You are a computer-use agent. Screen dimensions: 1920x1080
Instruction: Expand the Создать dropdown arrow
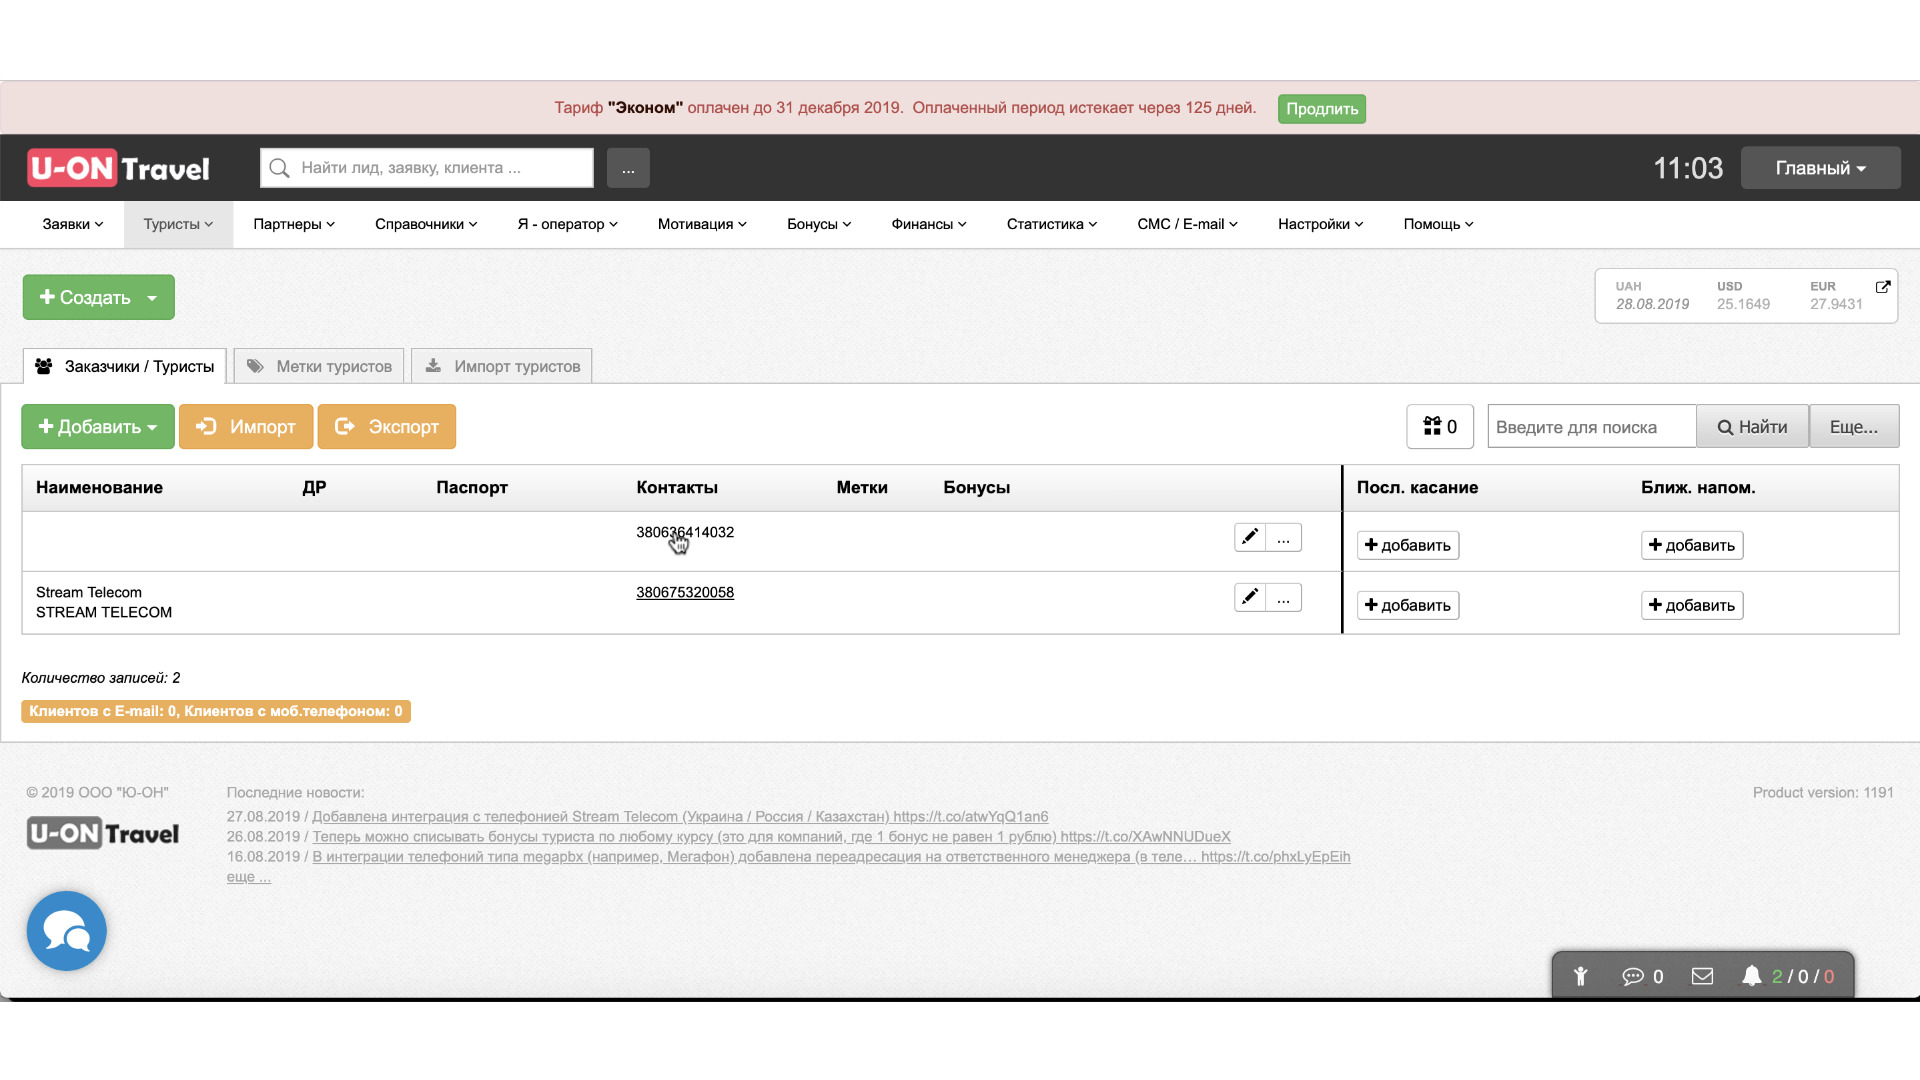point(152,298)
